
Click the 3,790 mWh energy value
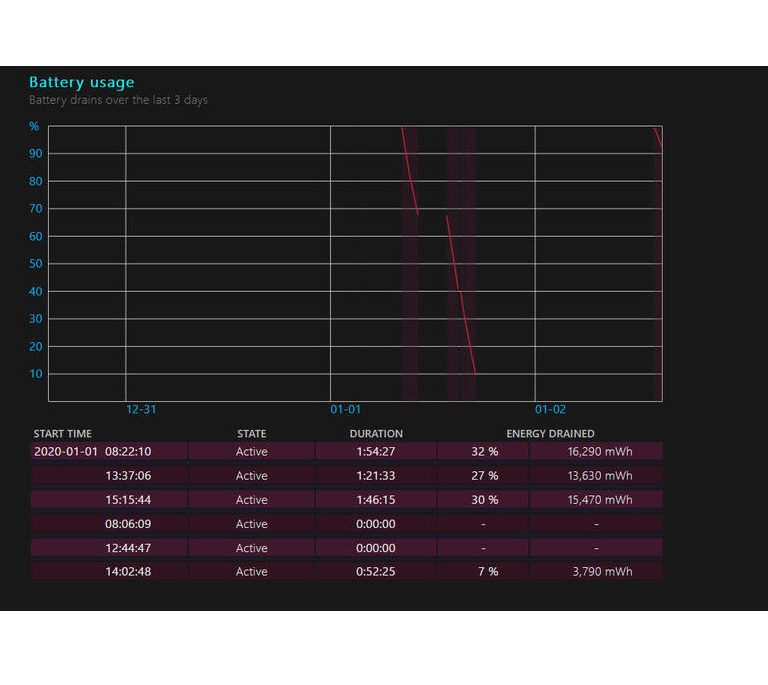pyautogui.click(x=602, y=571)
